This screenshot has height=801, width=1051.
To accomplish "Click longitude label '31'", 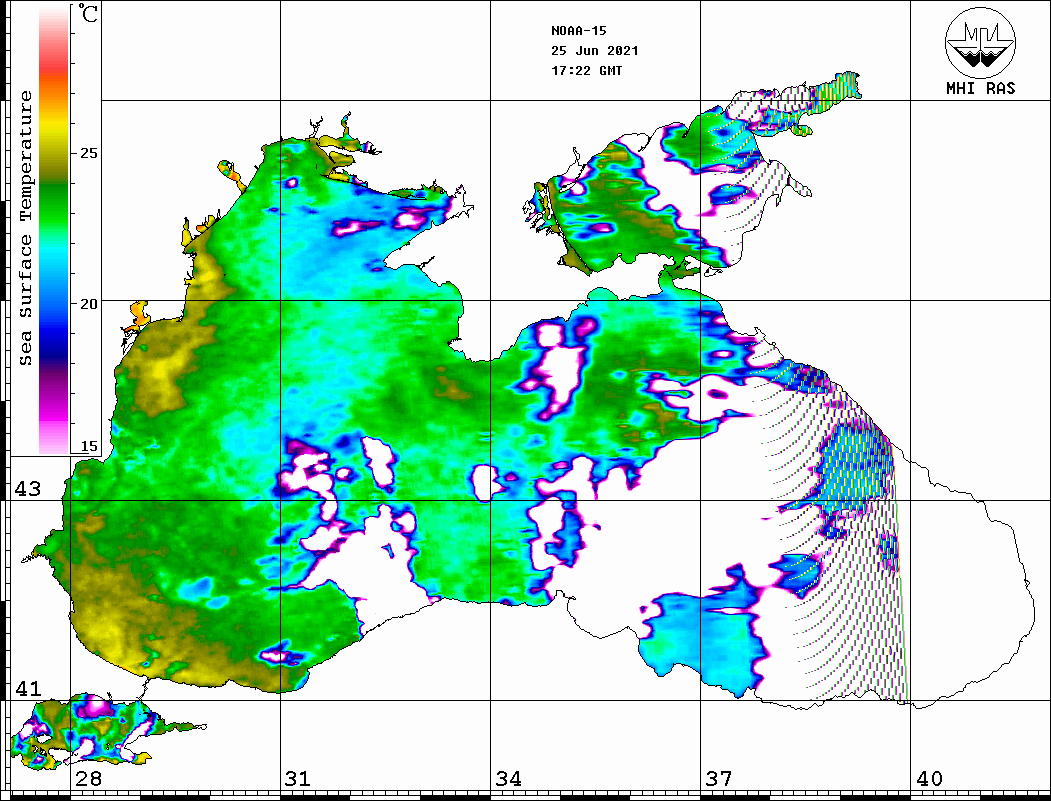I will pos(298,779).
